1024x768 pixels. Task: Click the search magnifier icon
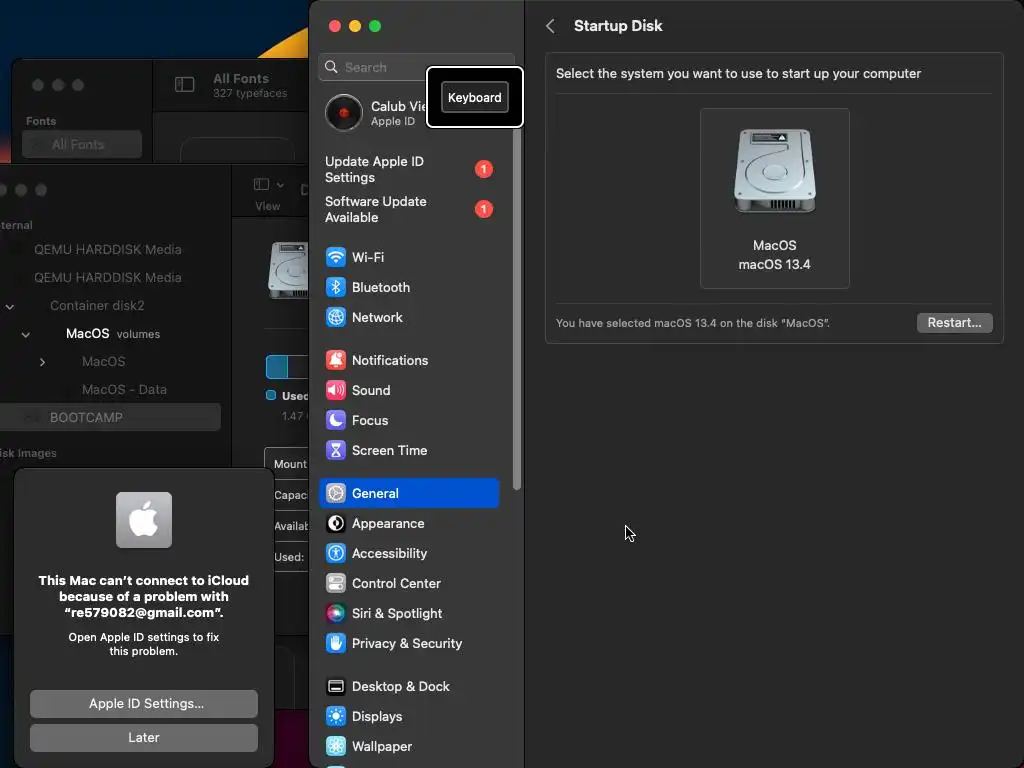click(331, 67)
